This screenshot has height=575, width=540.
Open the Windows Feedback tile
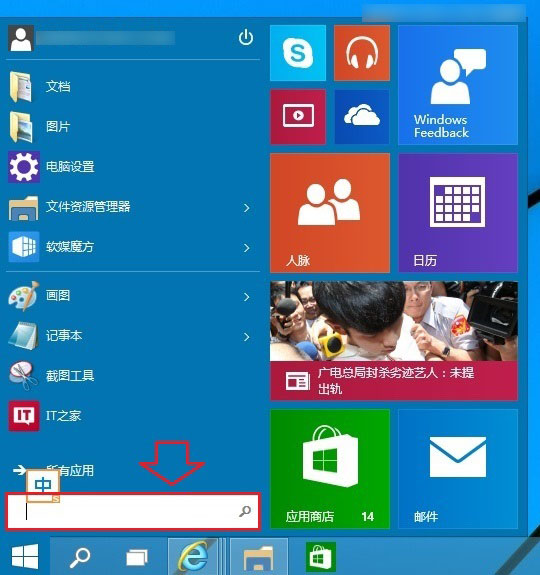tap(458, 85)
